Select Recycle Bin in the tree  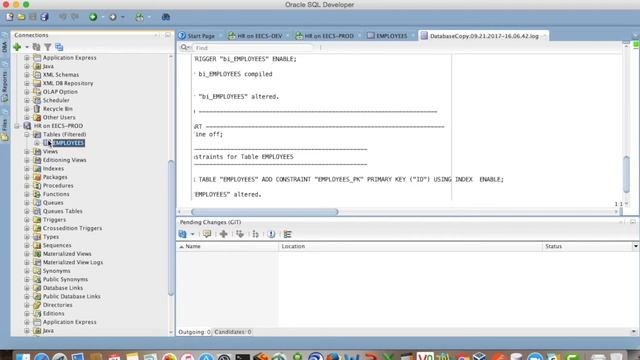pyautogui.click(x=58, y=109)
